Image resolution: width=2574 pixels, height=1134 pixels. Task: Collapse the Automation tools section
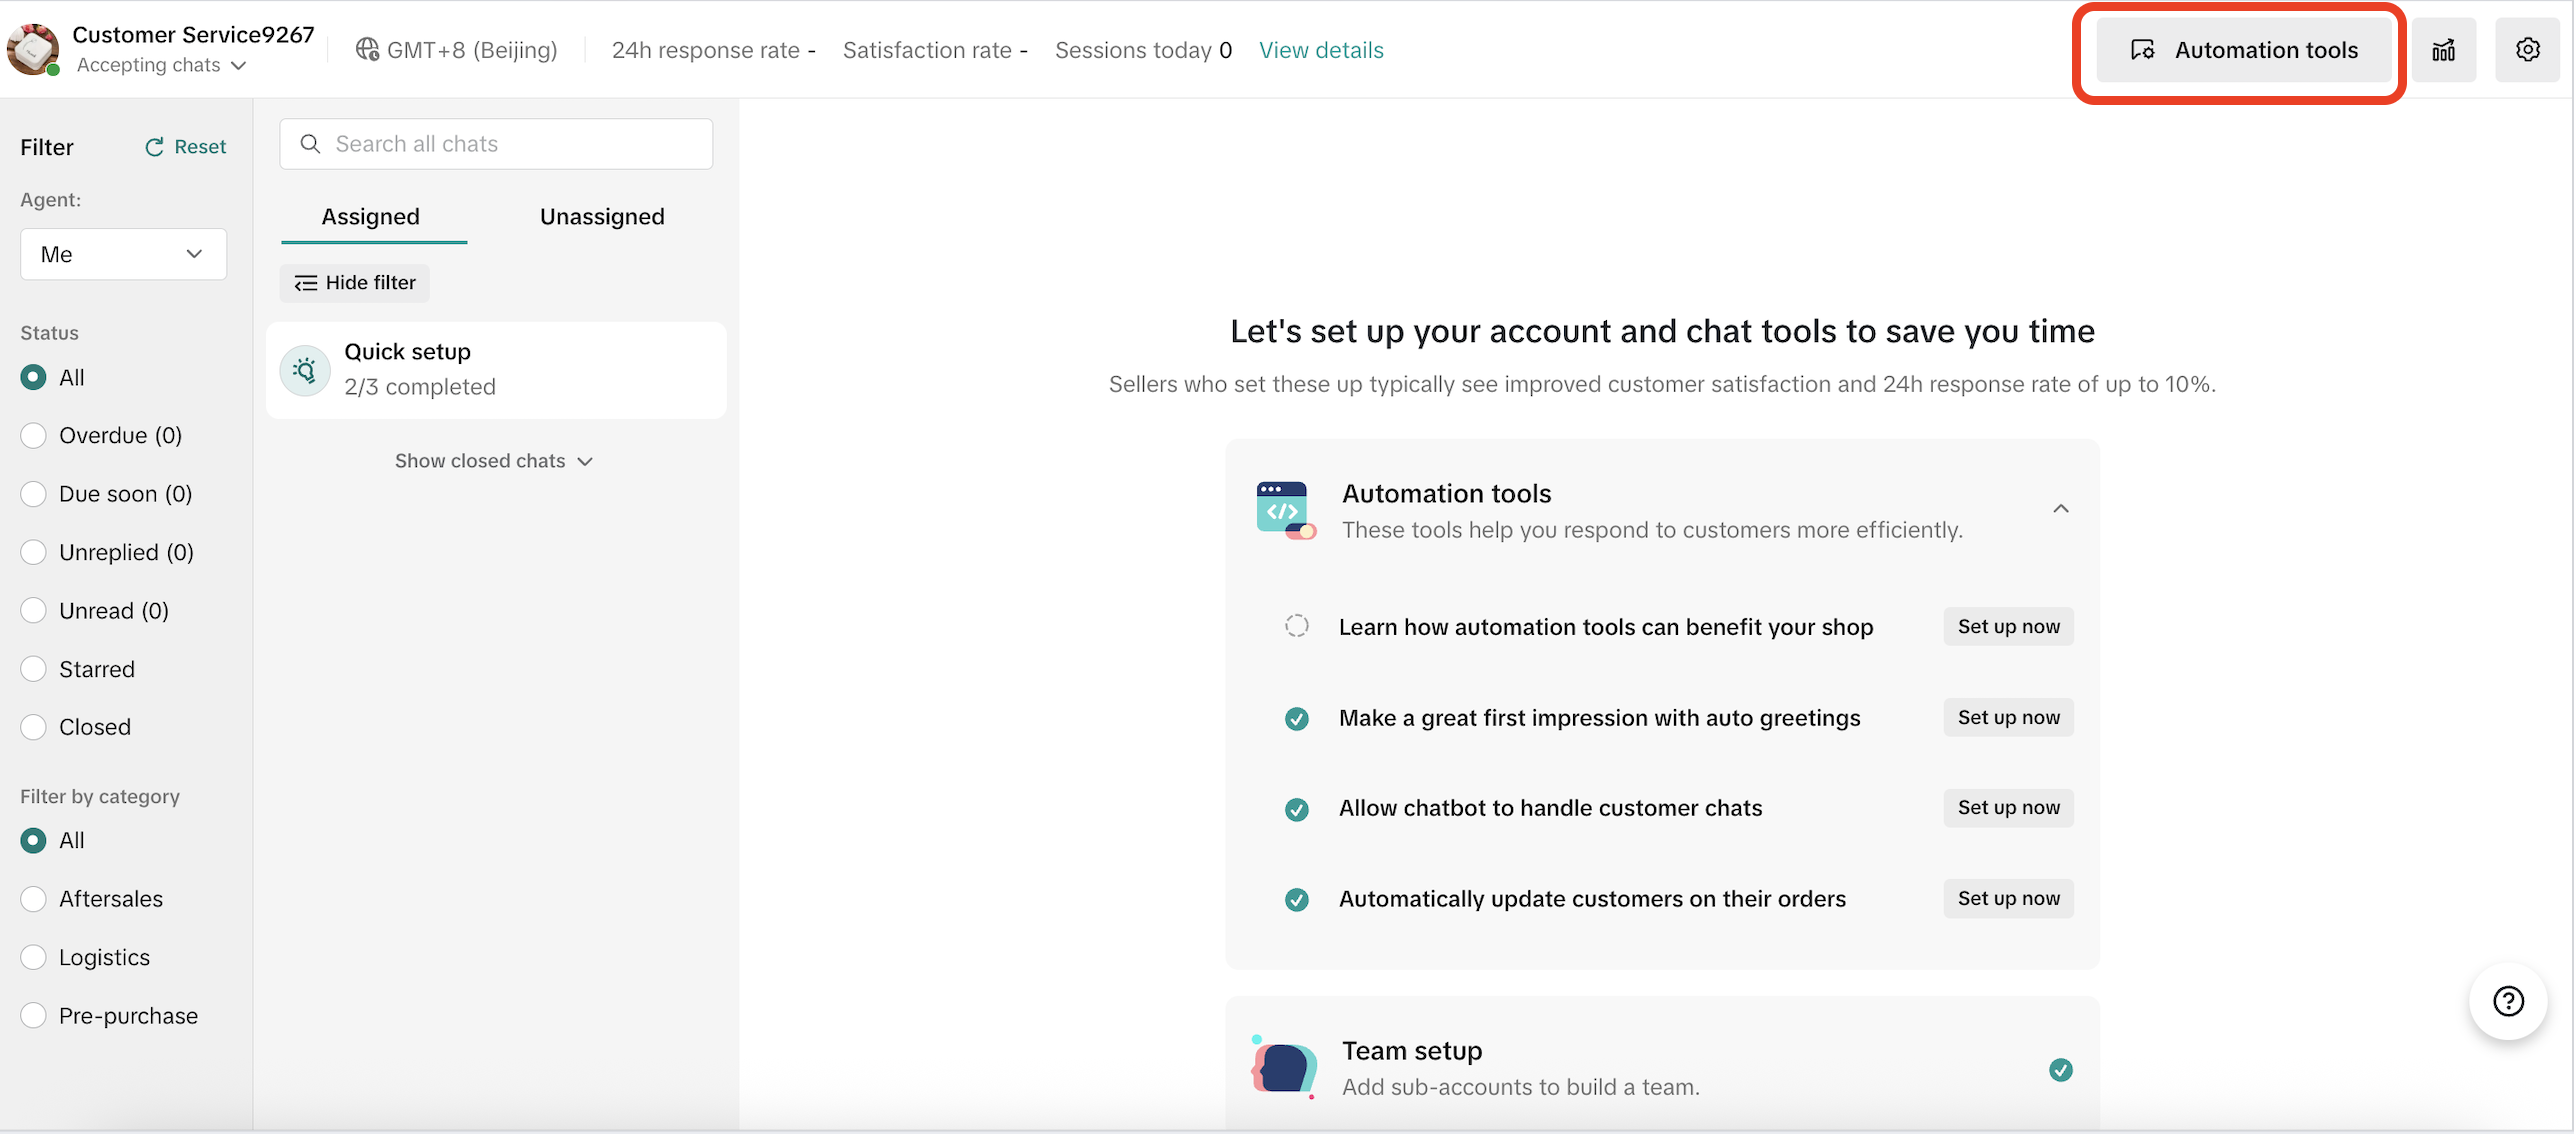tap(2060, 509)
